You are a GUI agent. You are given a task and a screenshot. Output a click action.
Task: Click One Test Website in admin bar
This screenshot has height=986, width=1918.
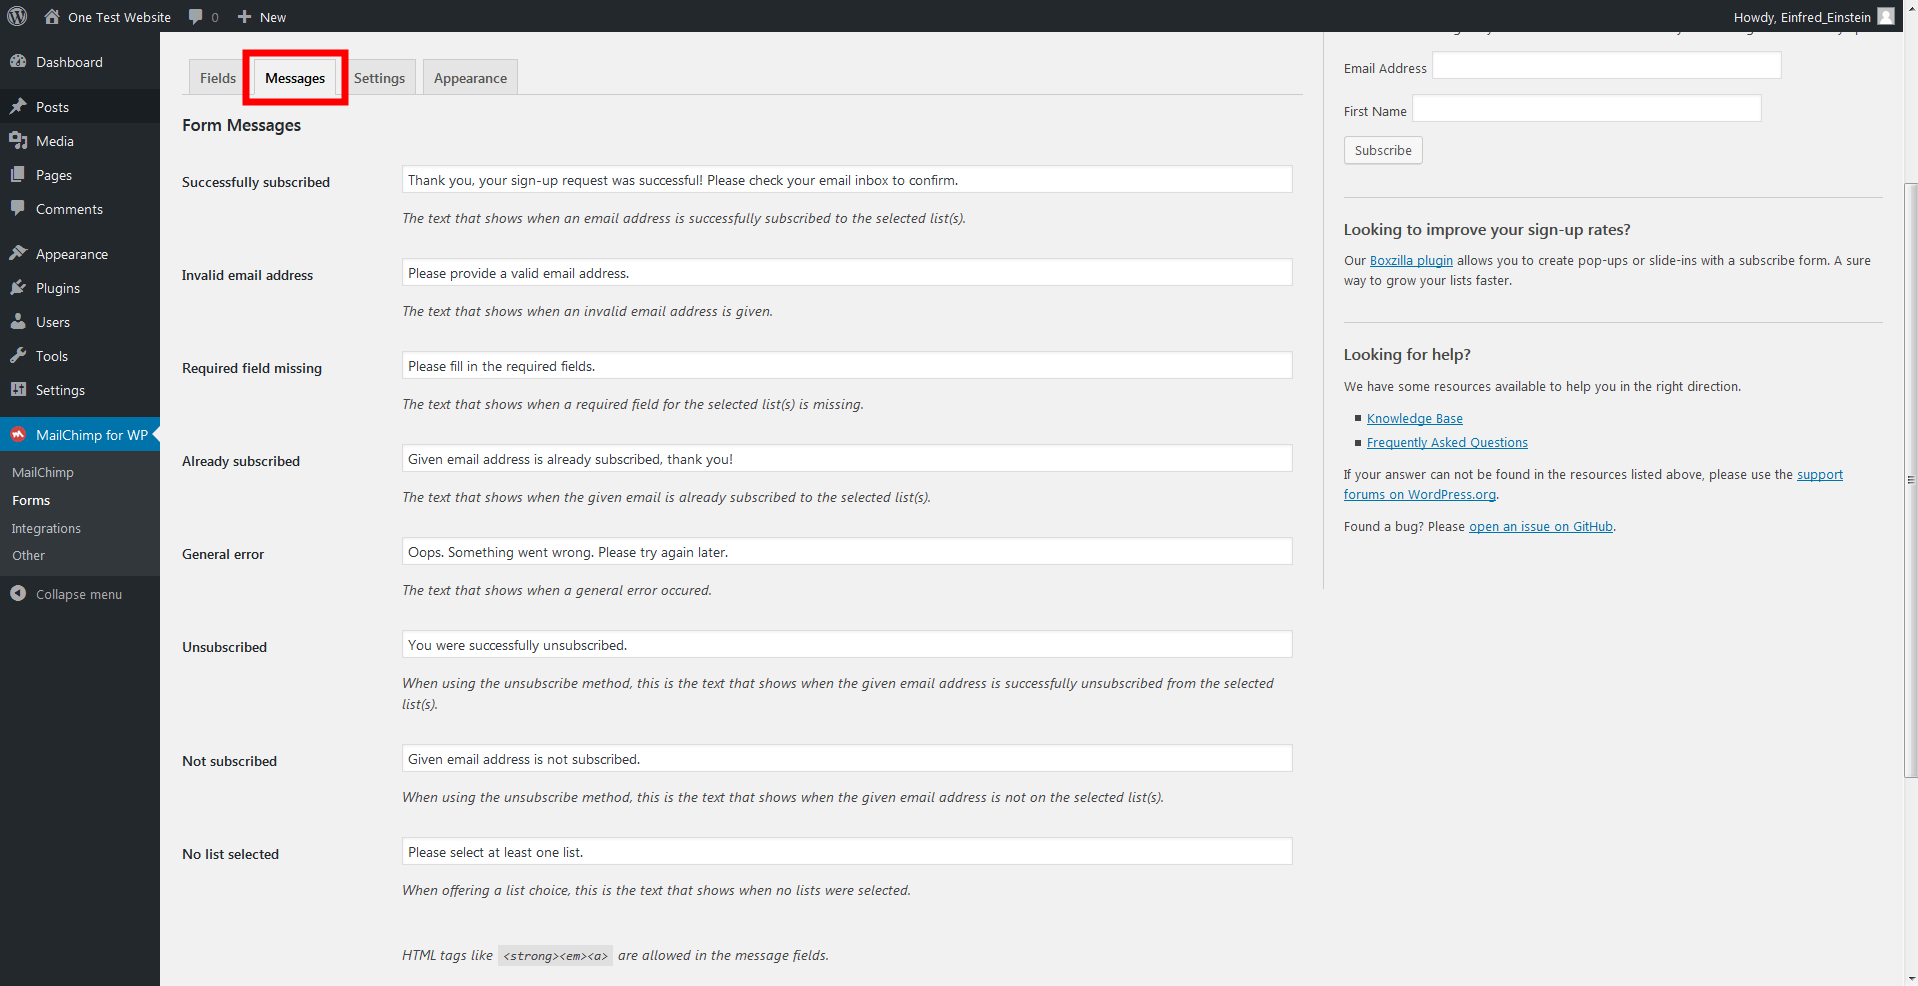pos(119,17)
